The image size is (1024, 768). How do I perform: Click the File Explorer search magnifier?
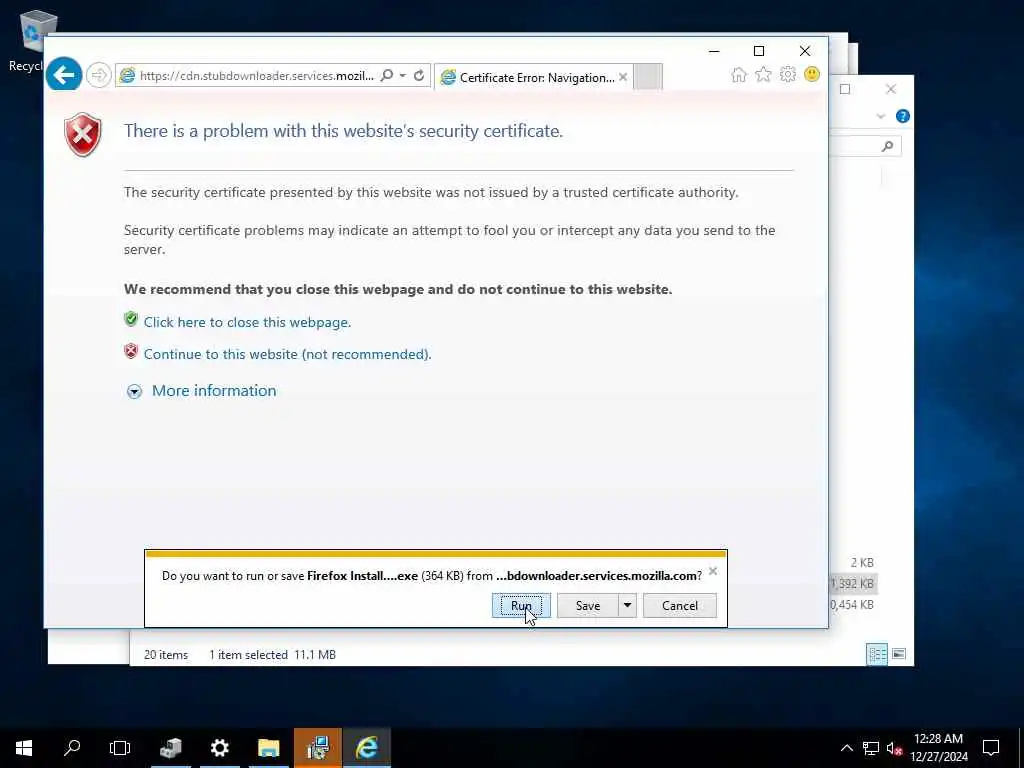tap(887, 146)
